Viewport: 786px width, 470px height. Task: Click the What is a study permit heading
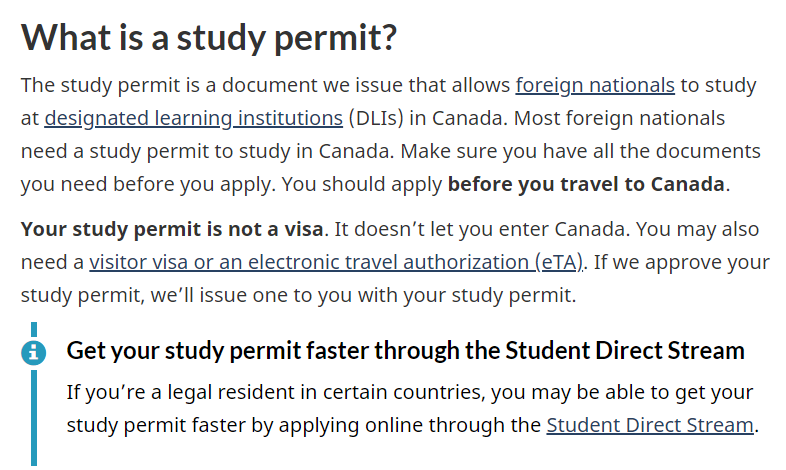click(x=209, y=38)
